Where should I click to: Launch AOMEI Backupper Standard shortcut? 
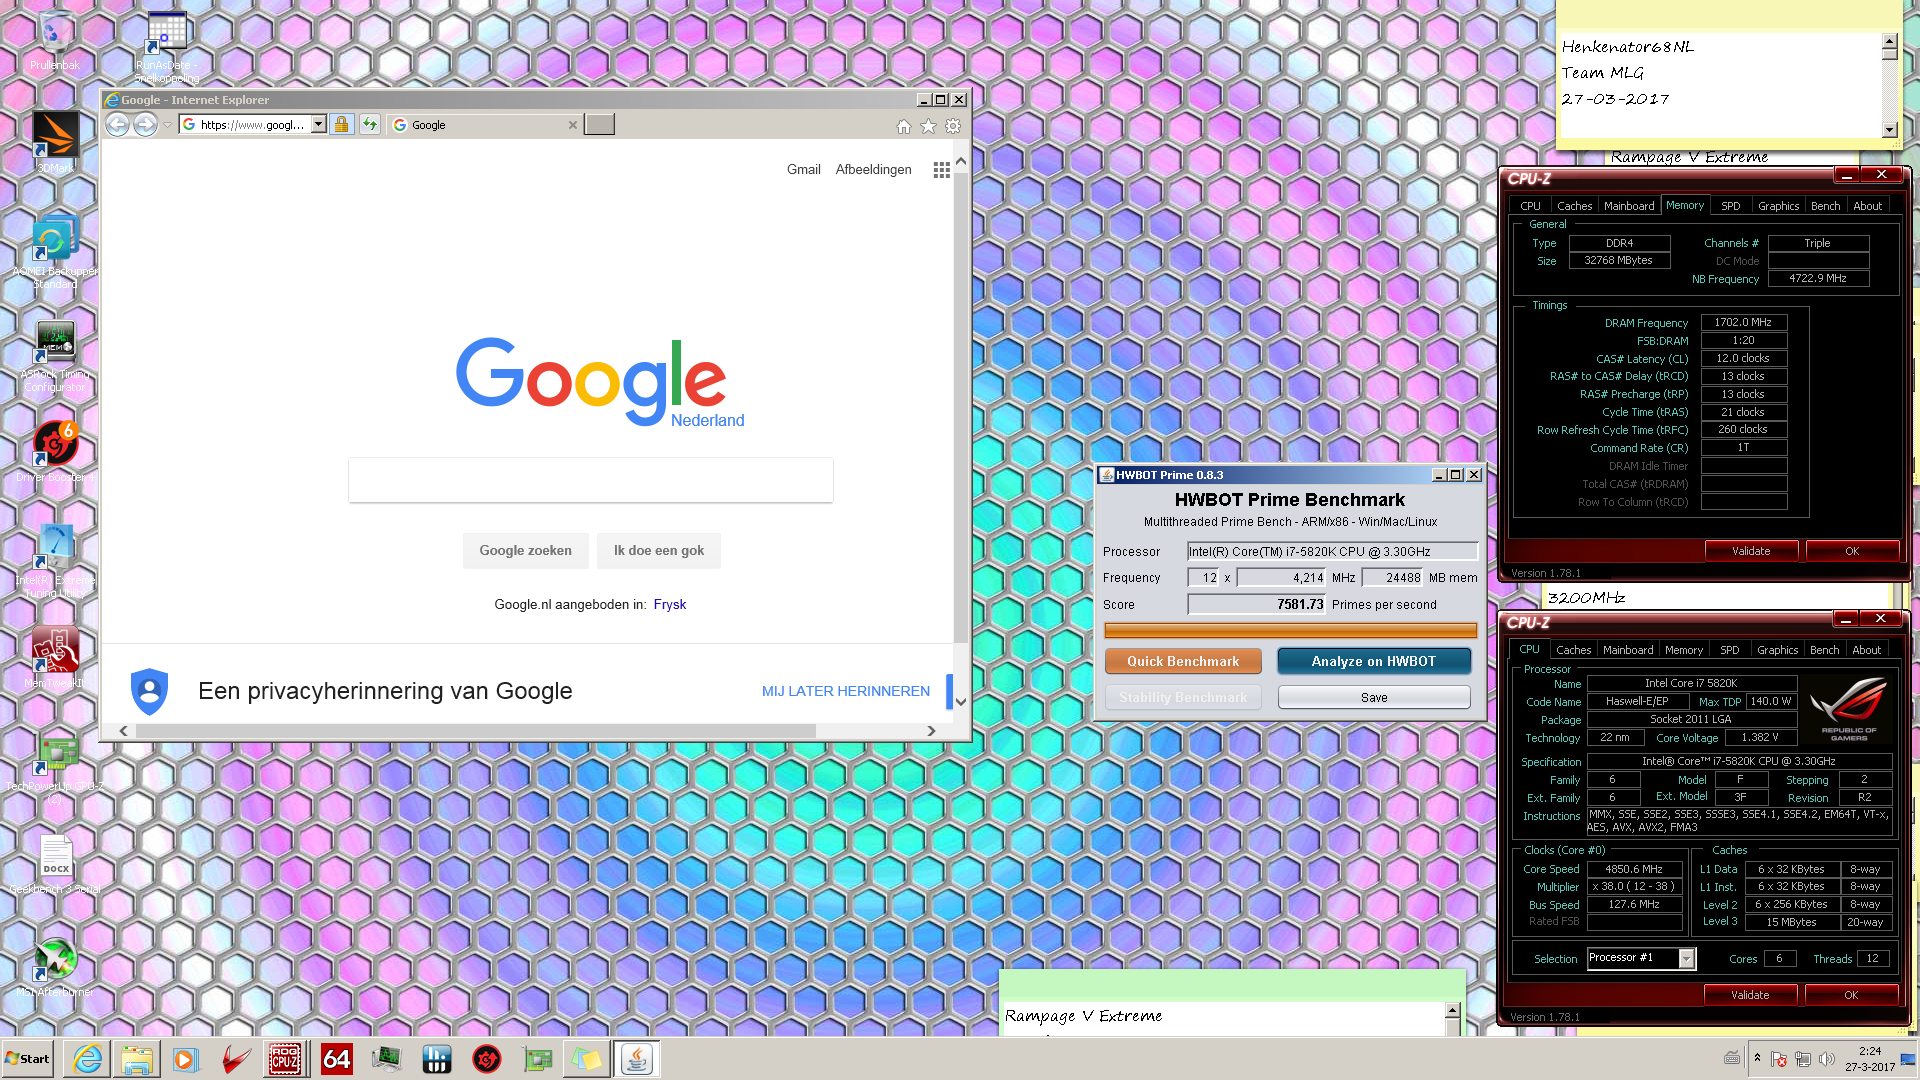point(55,253)
